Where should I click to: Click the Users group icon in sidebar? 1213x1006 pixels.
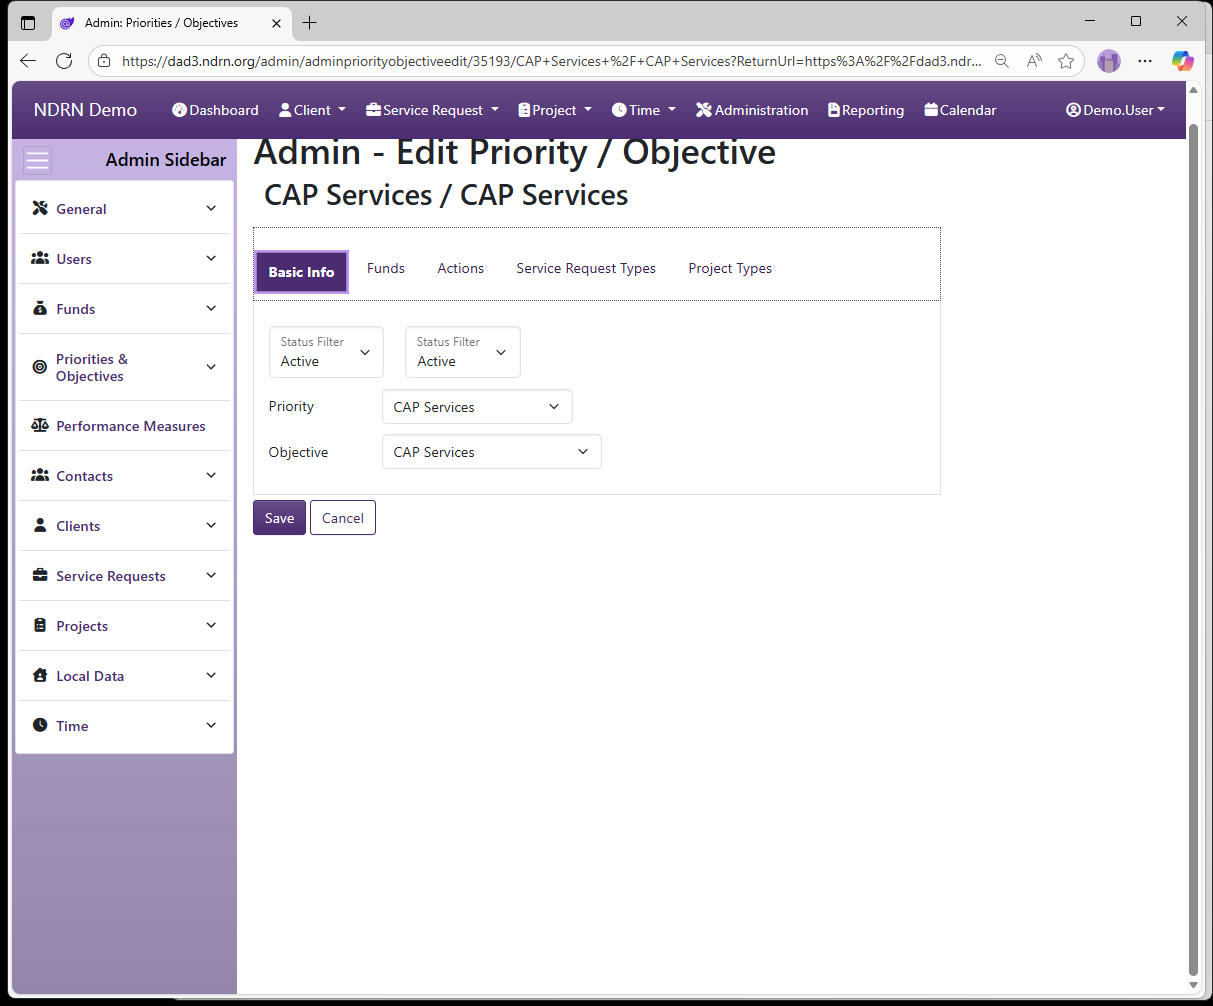[x=40, y=258]
